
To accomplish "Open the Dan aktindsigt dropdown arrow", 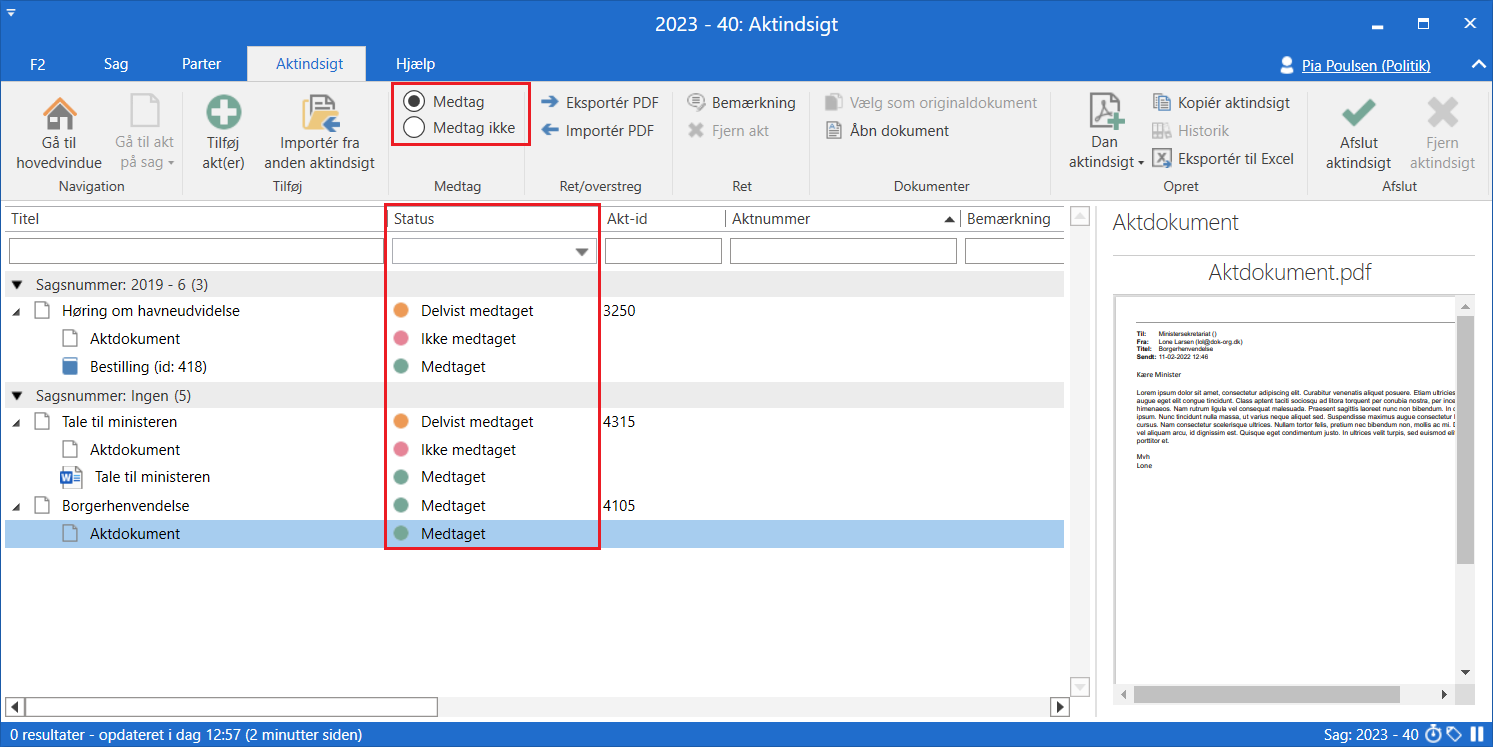I will [1139, 163].
